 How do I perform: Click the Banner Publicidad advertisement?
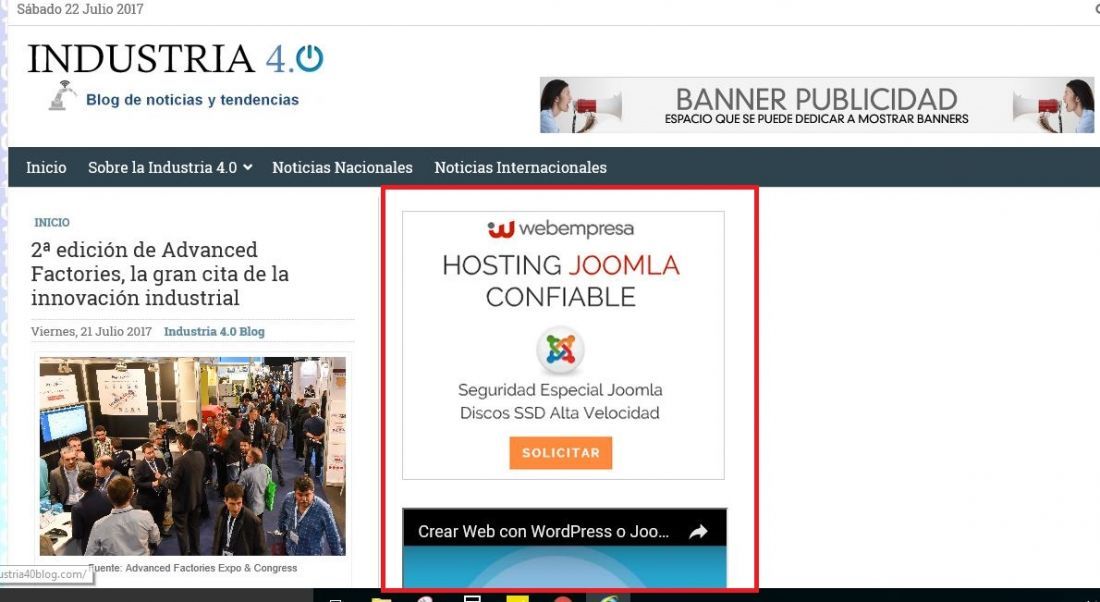tap(817, 105)
